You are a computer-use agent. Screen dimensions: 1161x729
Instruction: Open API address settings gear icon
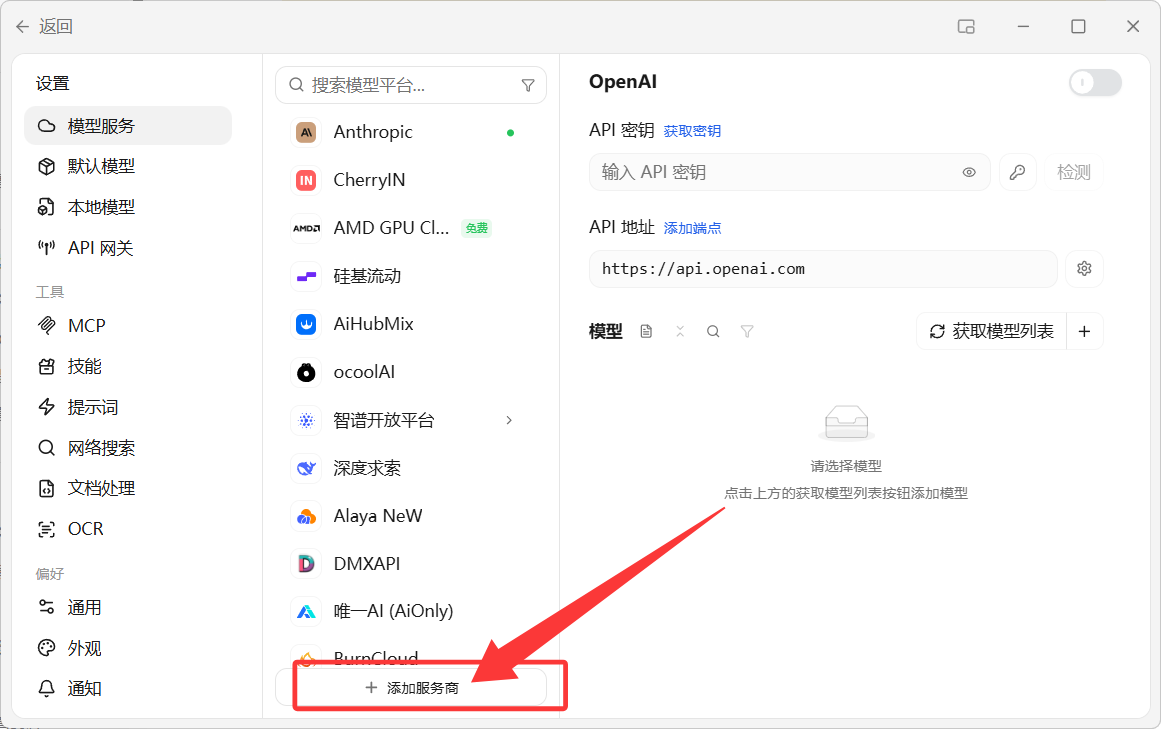pos(1084,269)
